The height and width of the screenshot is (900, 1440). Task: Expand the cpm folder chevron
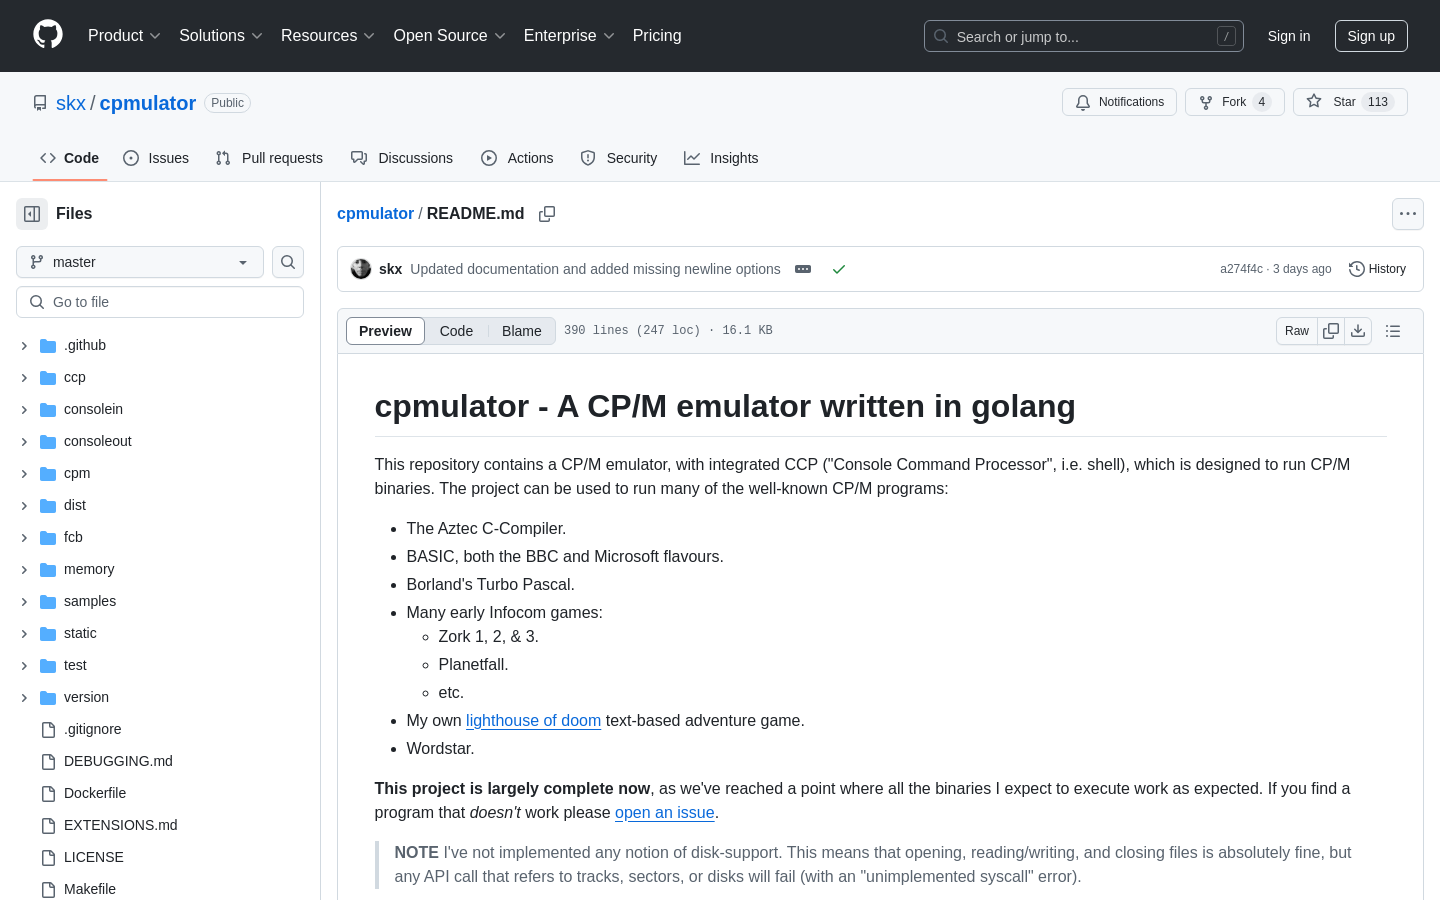point(24,473)
